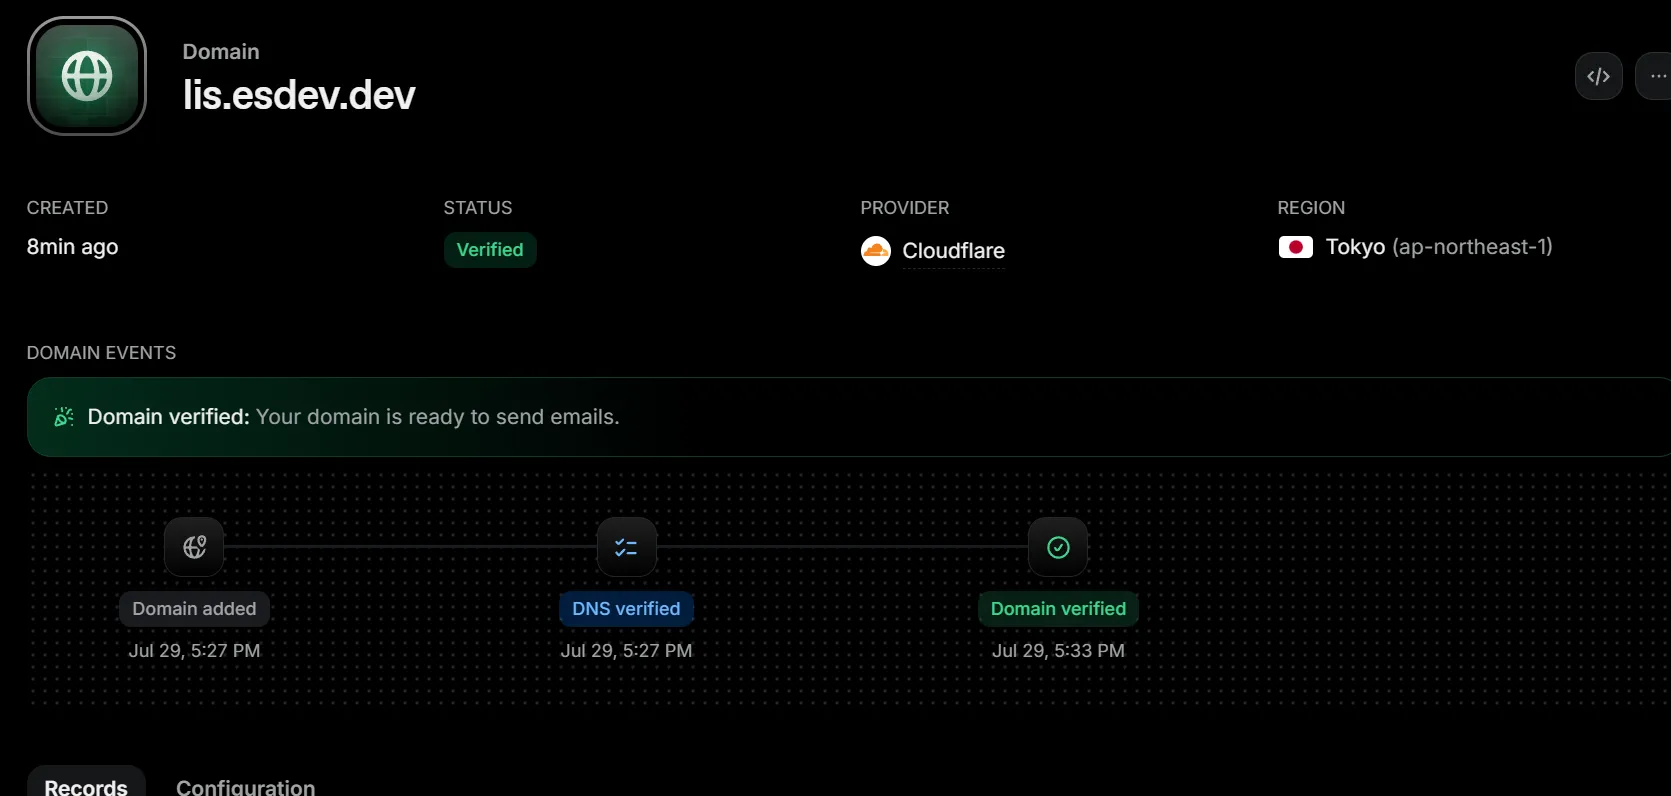Click the Domain verified green label
Viewport: 1671px width, 796px height.
tap(1058, 609)
